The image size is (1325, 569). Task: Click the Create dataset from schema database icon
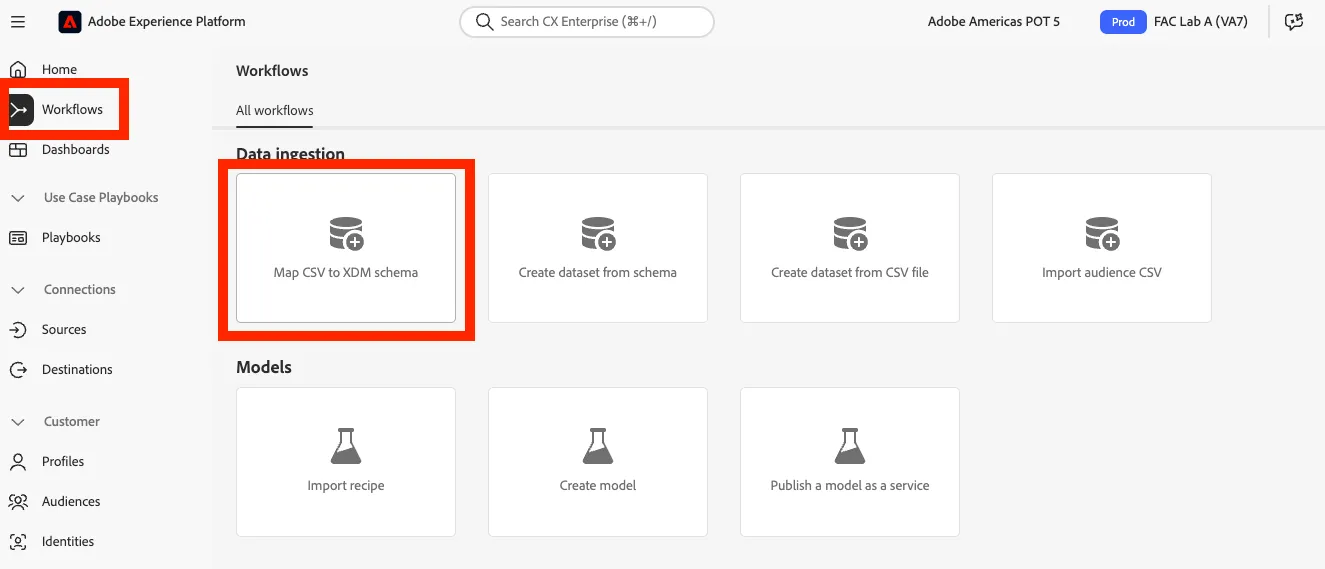pyautogui.click(x=598, y=234)
